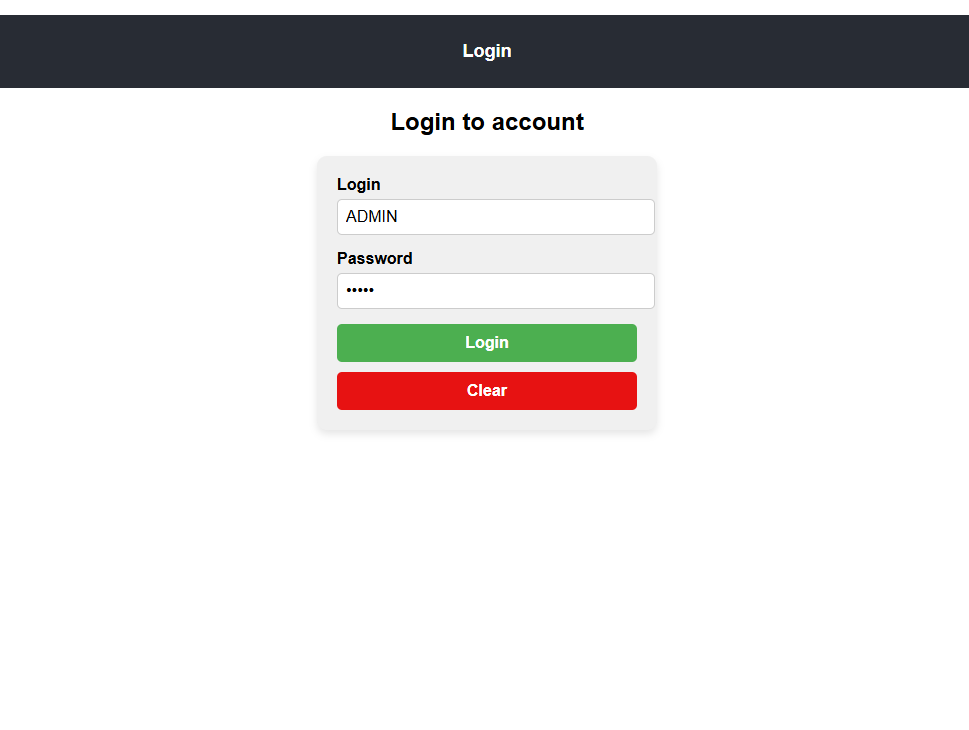
Task: Place the cursor in the empty part of the username field
Action: [x=525, y=217]
